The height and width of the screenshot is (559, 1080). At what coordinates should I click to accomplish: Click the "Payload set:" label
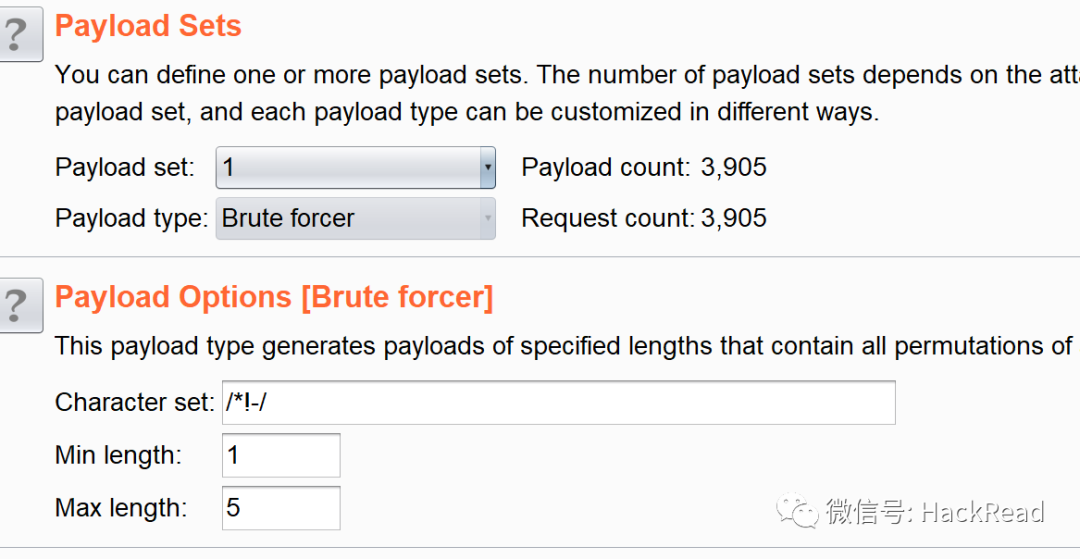tap(125, 167)
